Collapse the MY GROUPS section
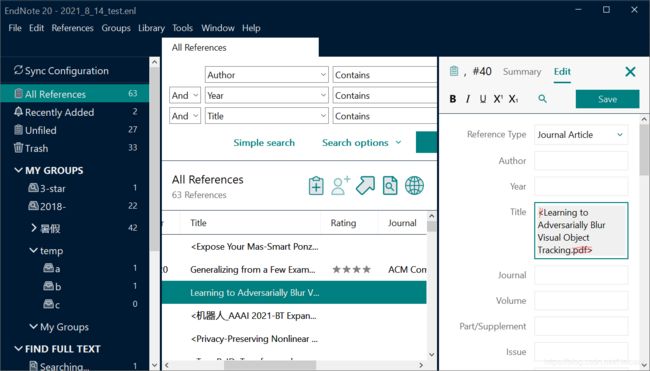Image resolution: width=650 pixels, height=371 pixels. click(18, 170)
